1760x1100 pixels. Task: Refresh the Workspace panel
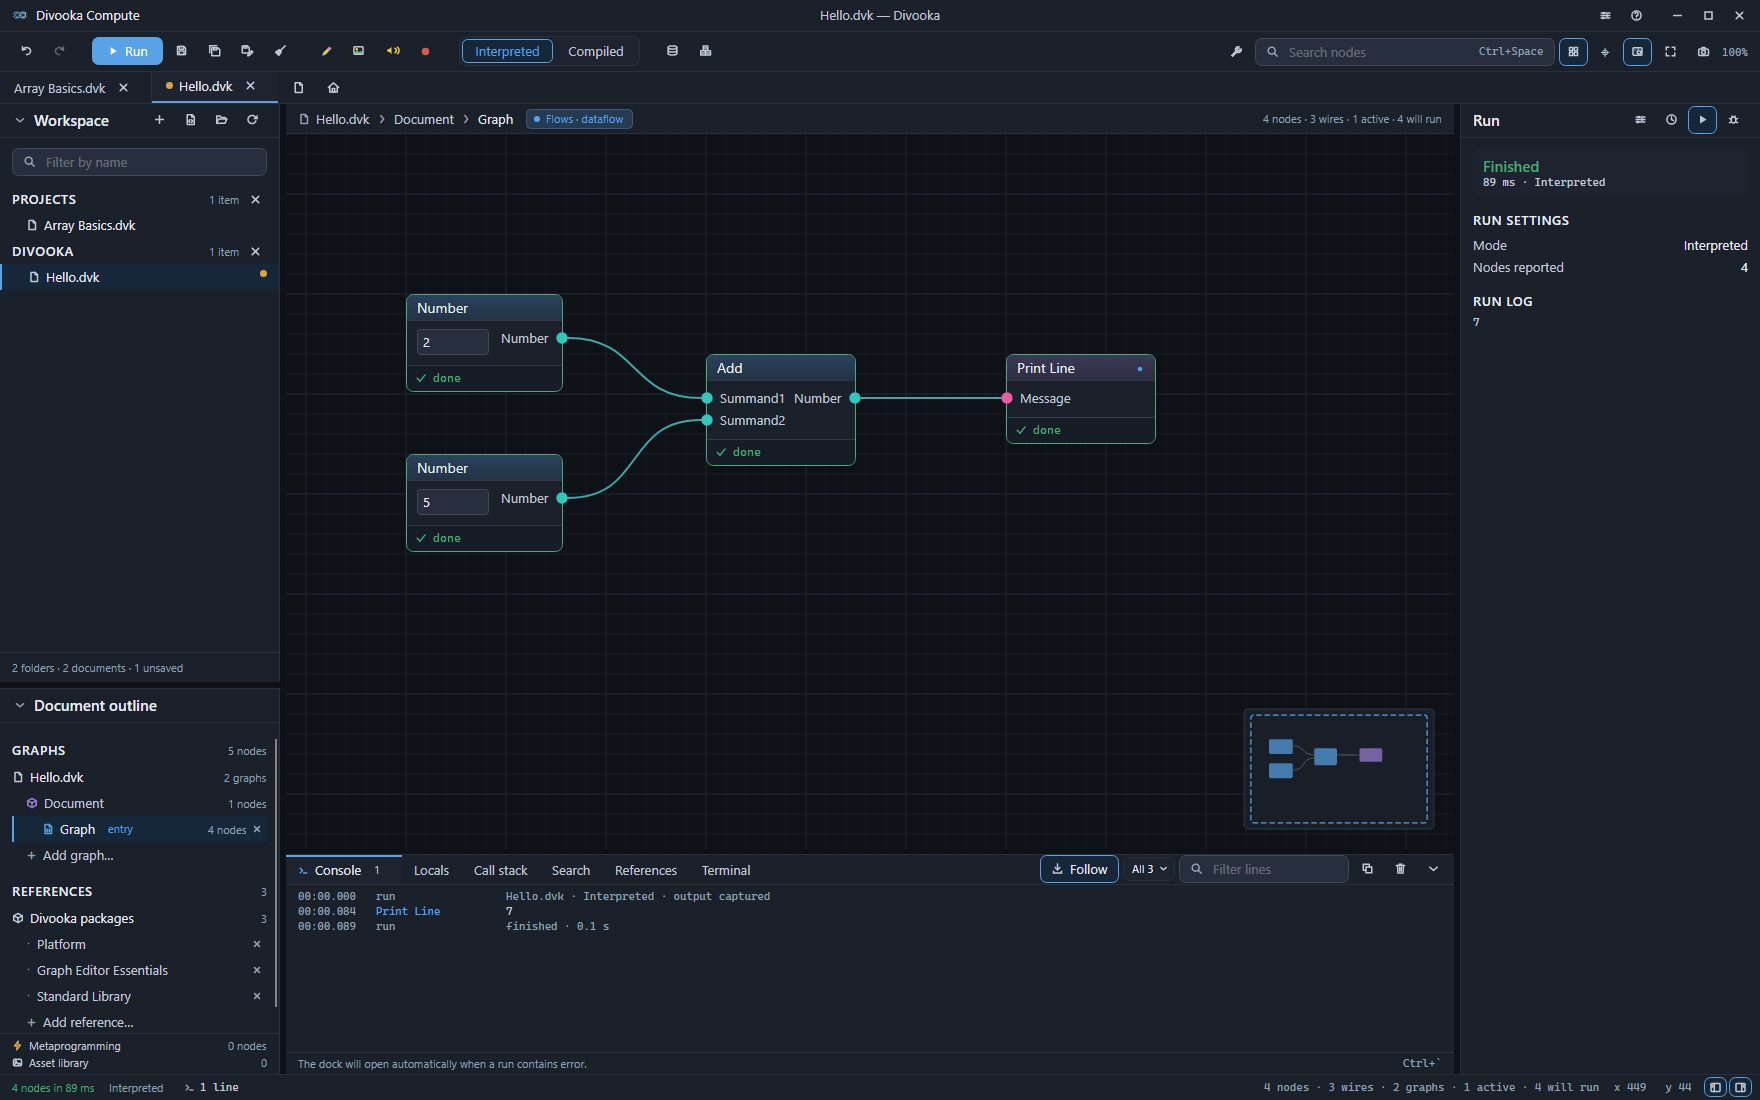[x=252, y=120]
